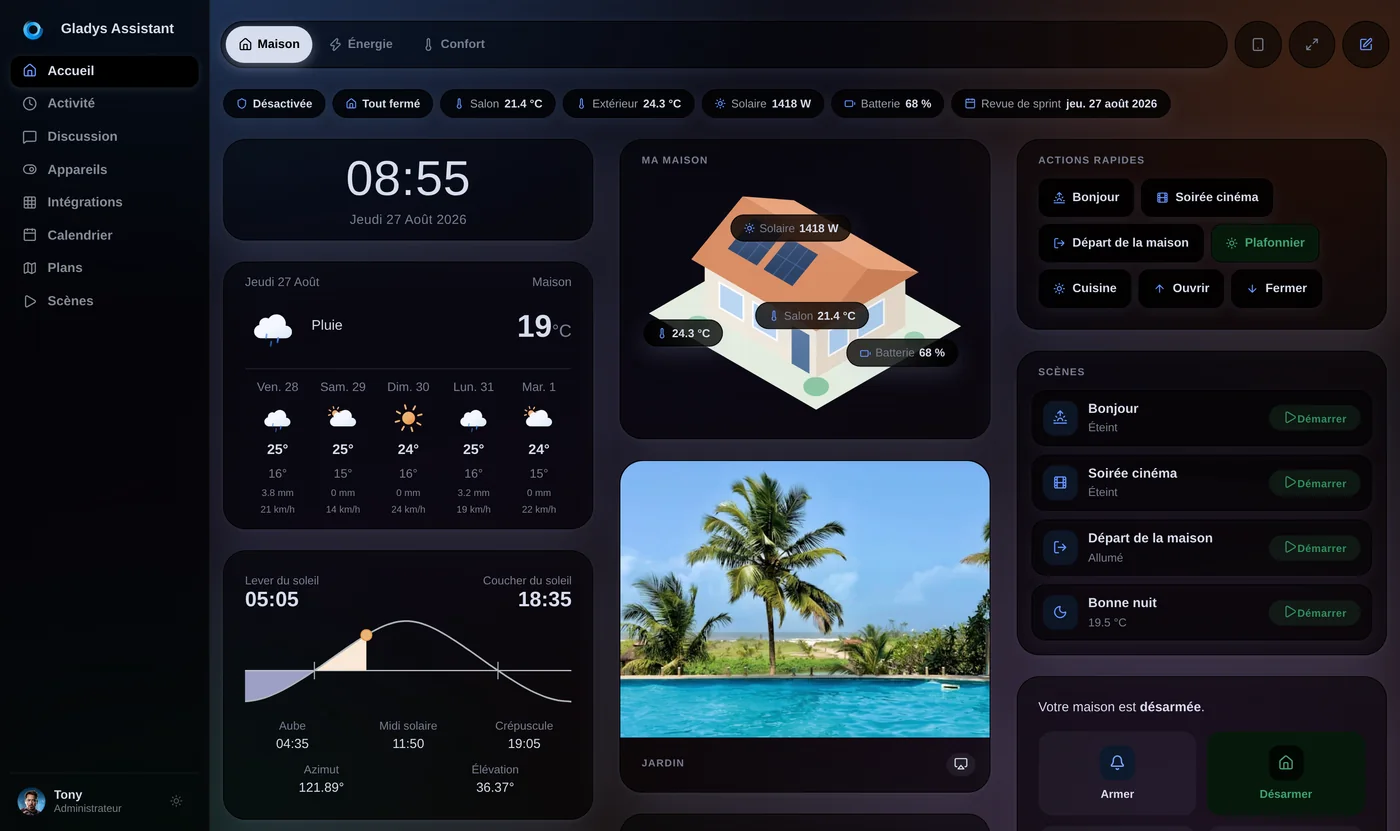Click the 24.3 °C label on house map
This screenshot has height=831, width=1400.
tap(683, 333)
